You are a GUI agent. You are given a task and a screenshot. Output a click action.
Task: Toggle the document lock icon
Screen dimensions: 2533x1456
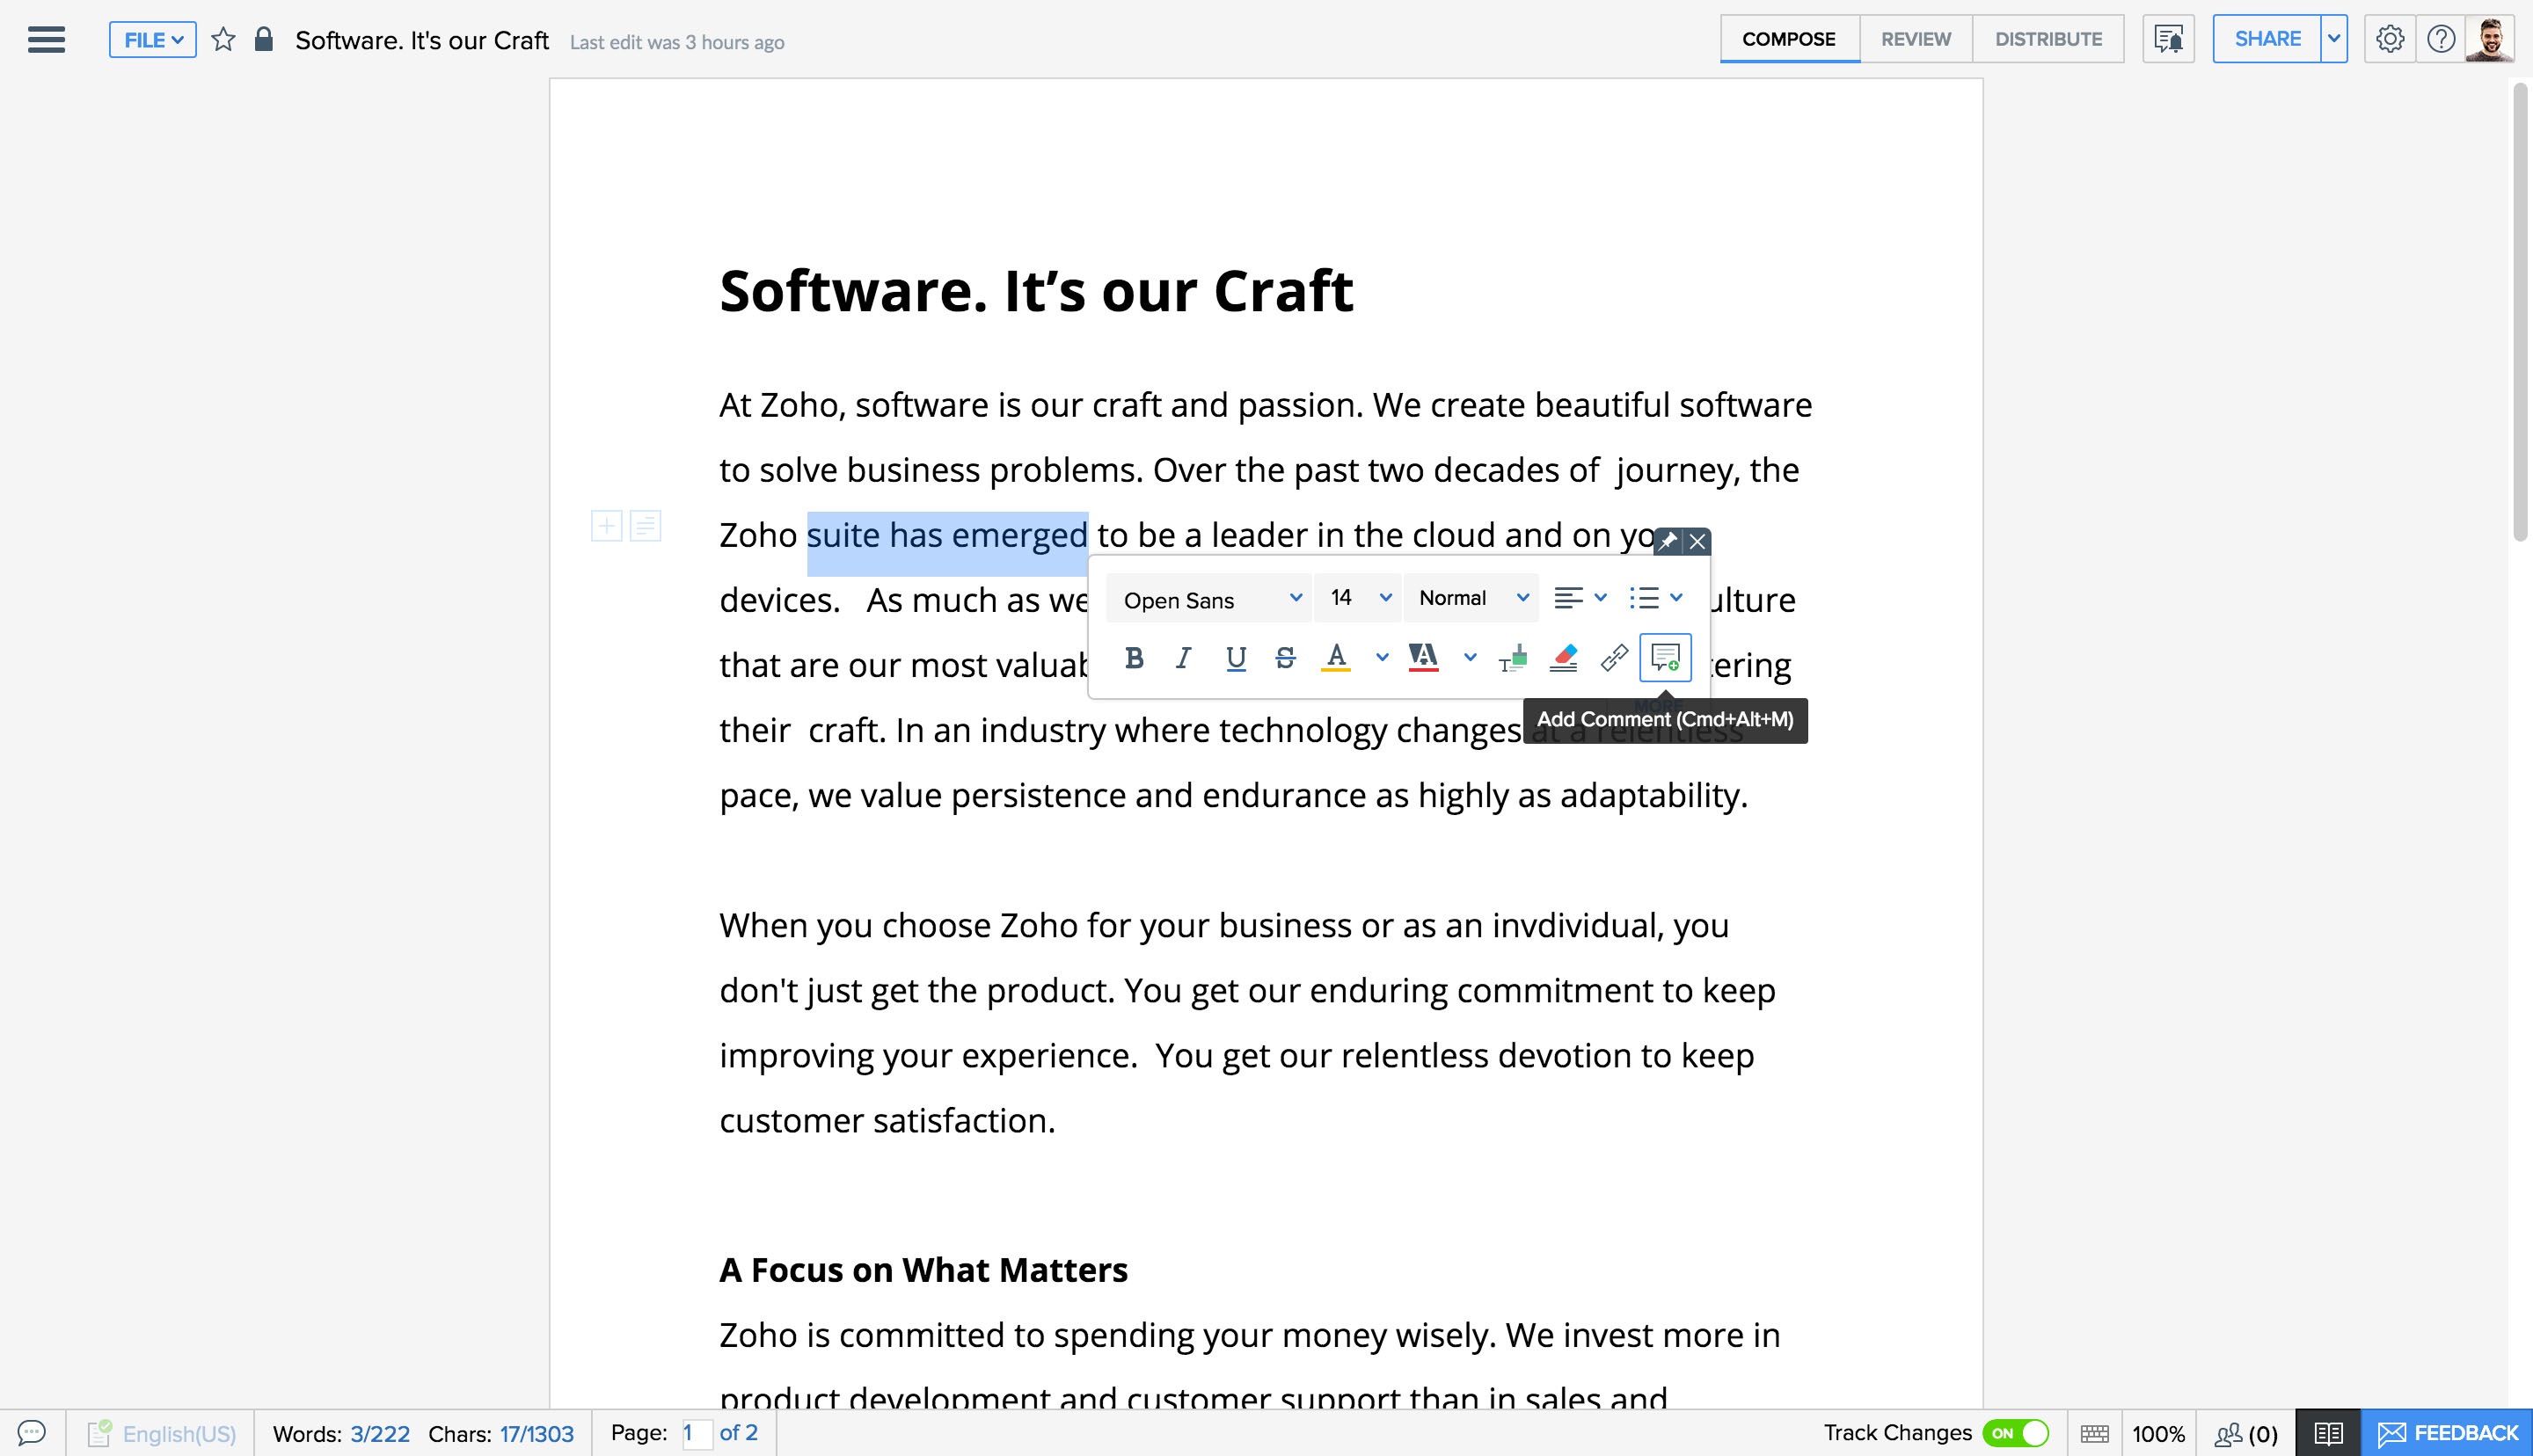pyautogui.click(x=263, y=40)
